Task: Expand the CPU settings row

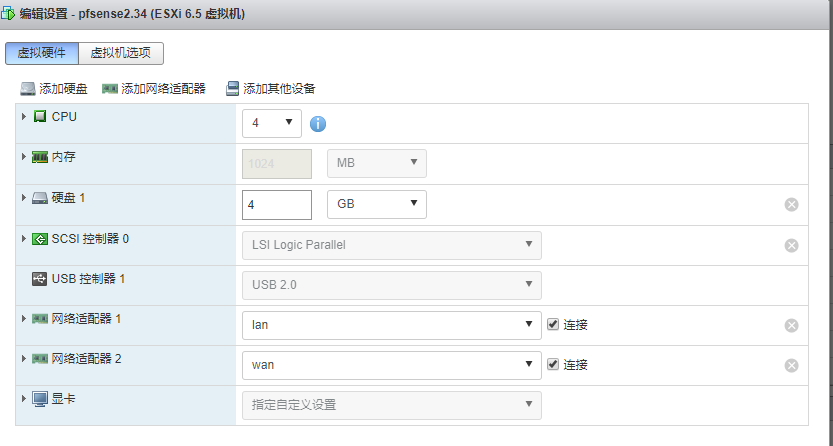Action: [24, 117]
